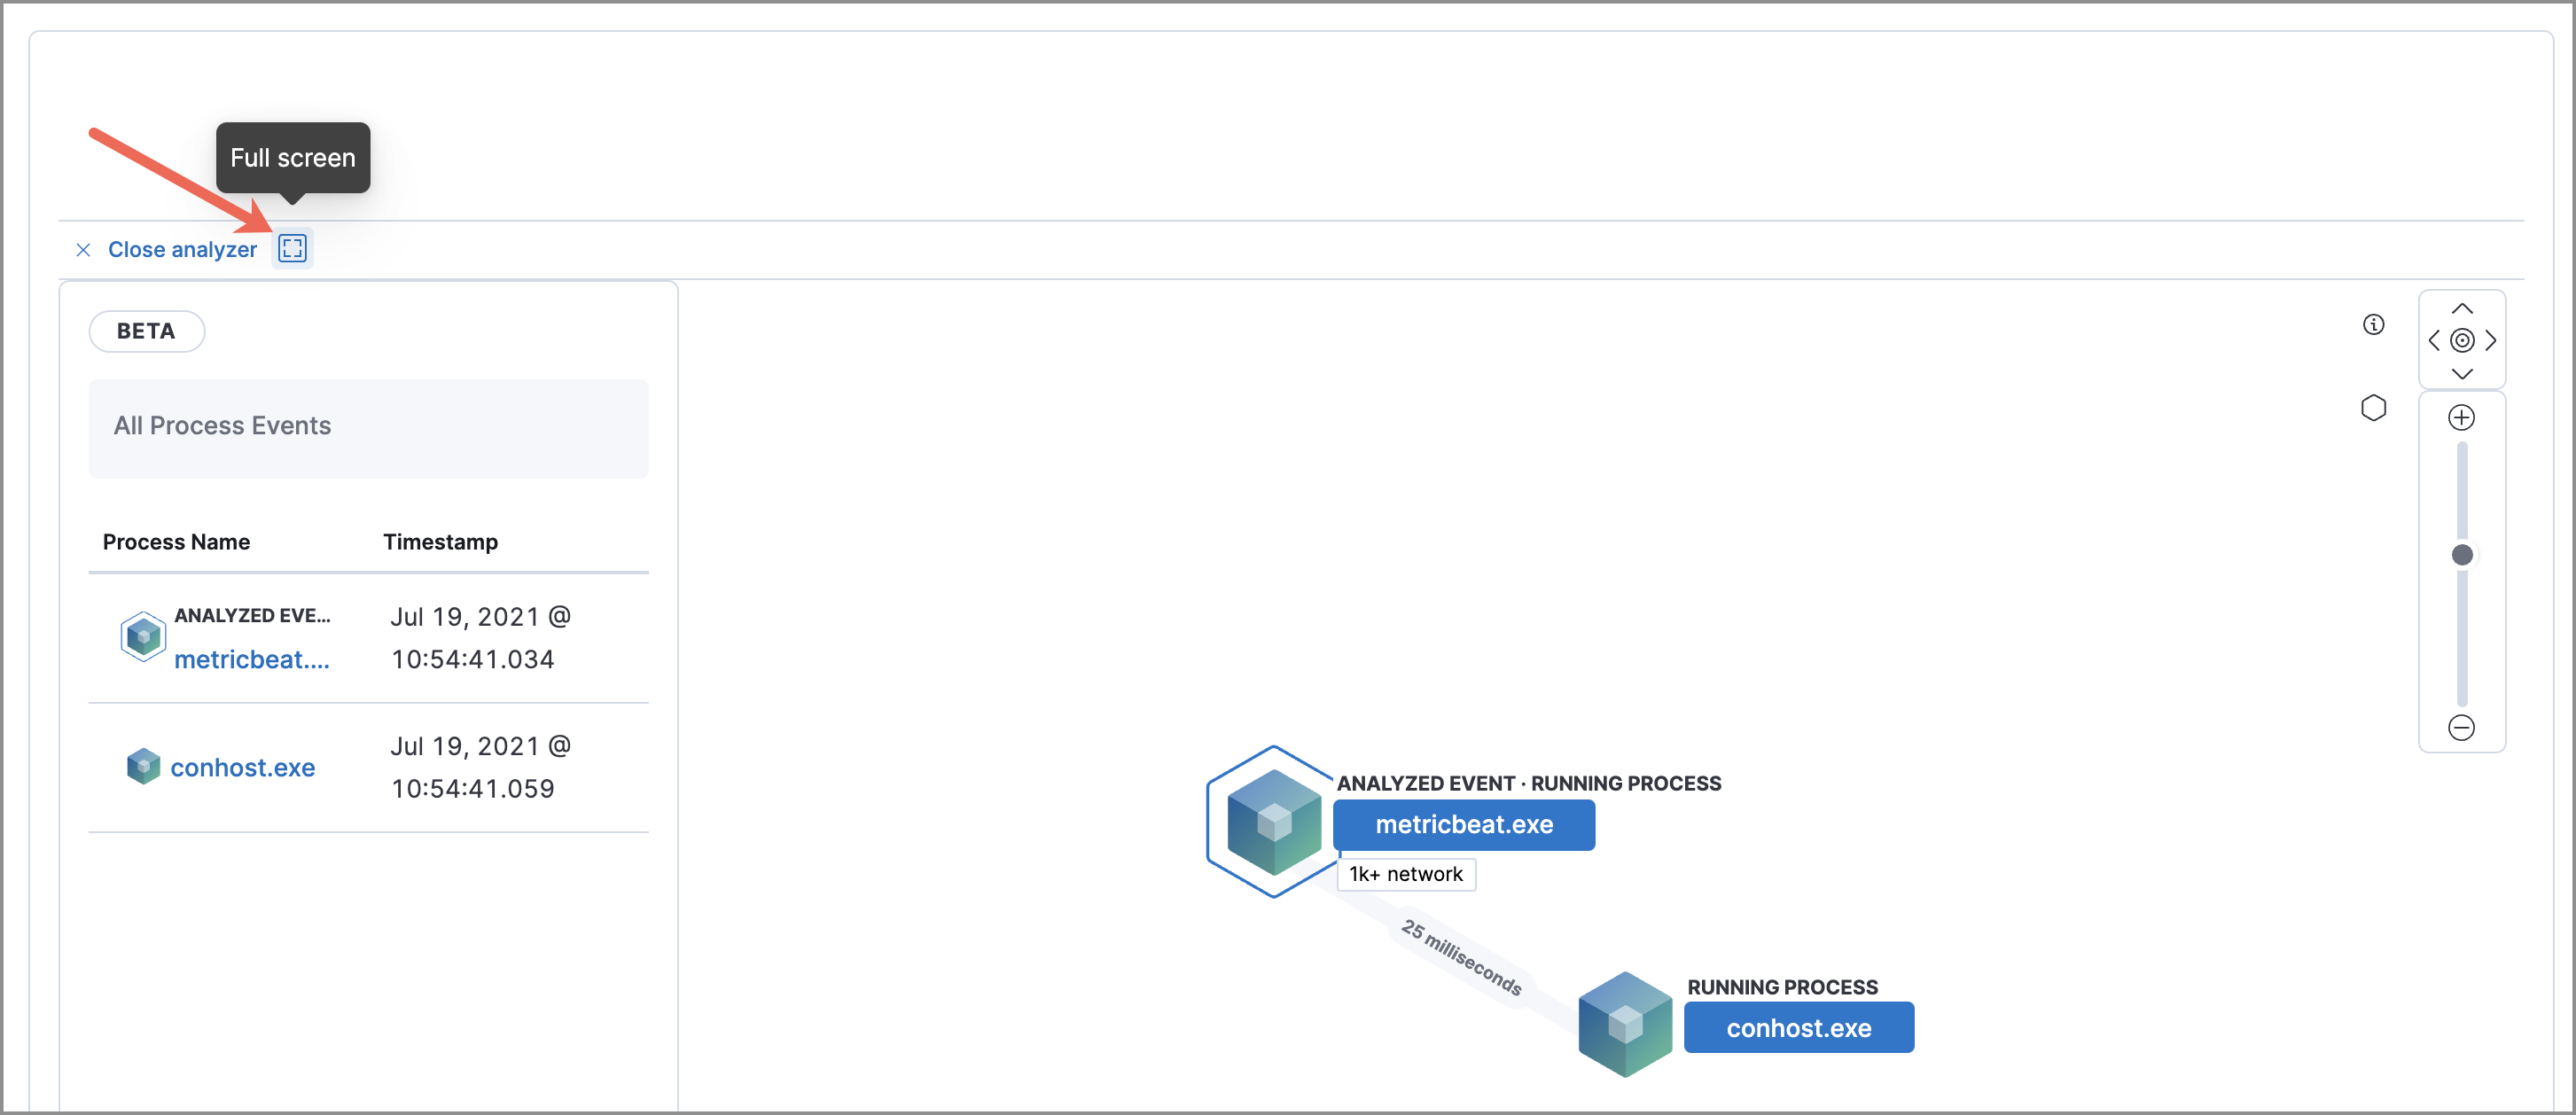The height and width of the screenshot is (1115, 2576).
Task: Select the full screen icon beside Close analyzer
Action: tap(292, 248)
